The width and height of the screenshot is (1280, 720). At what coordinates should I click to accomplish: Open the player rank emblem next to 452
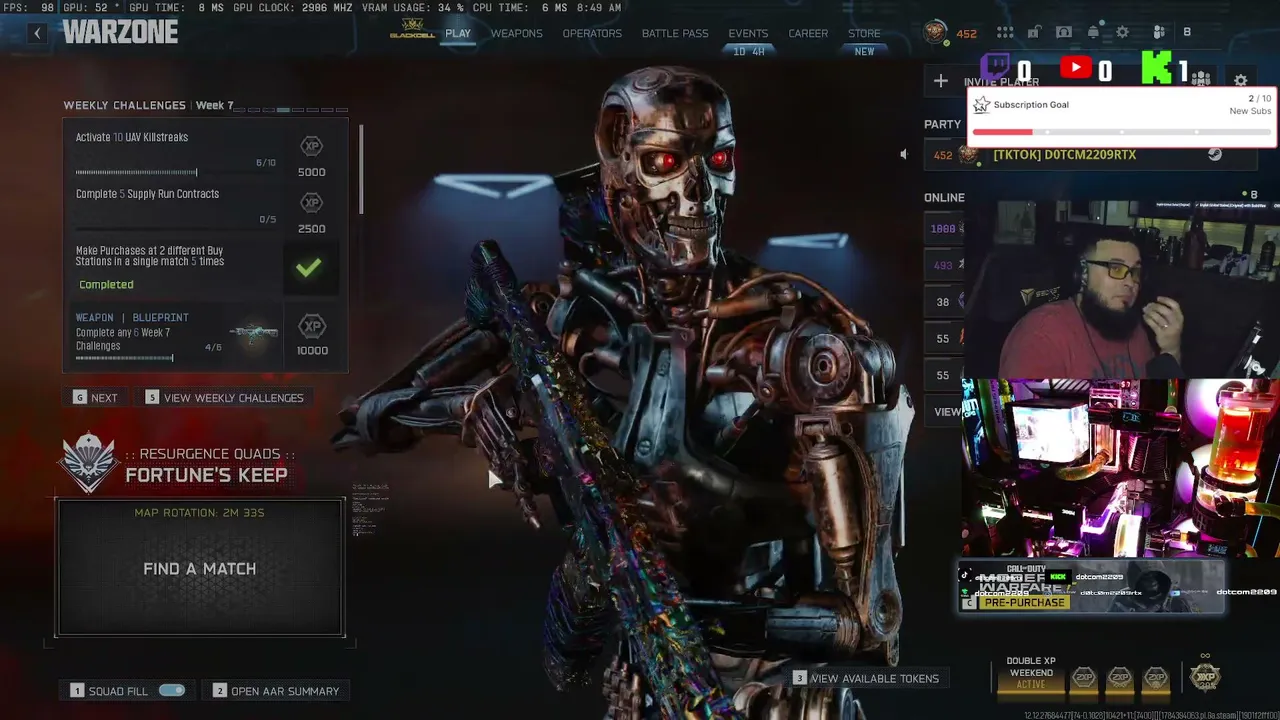point(935,33)
